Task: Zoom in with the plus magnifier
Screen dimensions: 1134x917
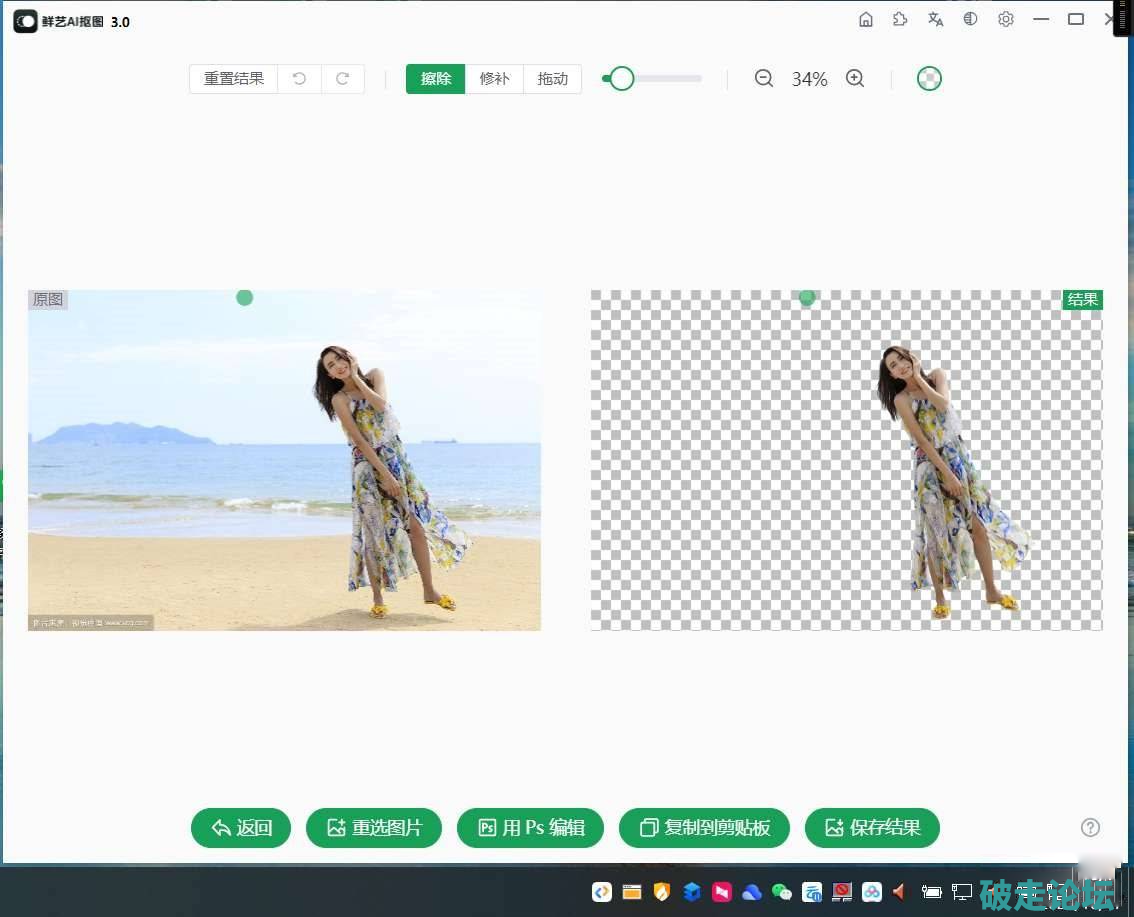Action: tap(855, 79)
